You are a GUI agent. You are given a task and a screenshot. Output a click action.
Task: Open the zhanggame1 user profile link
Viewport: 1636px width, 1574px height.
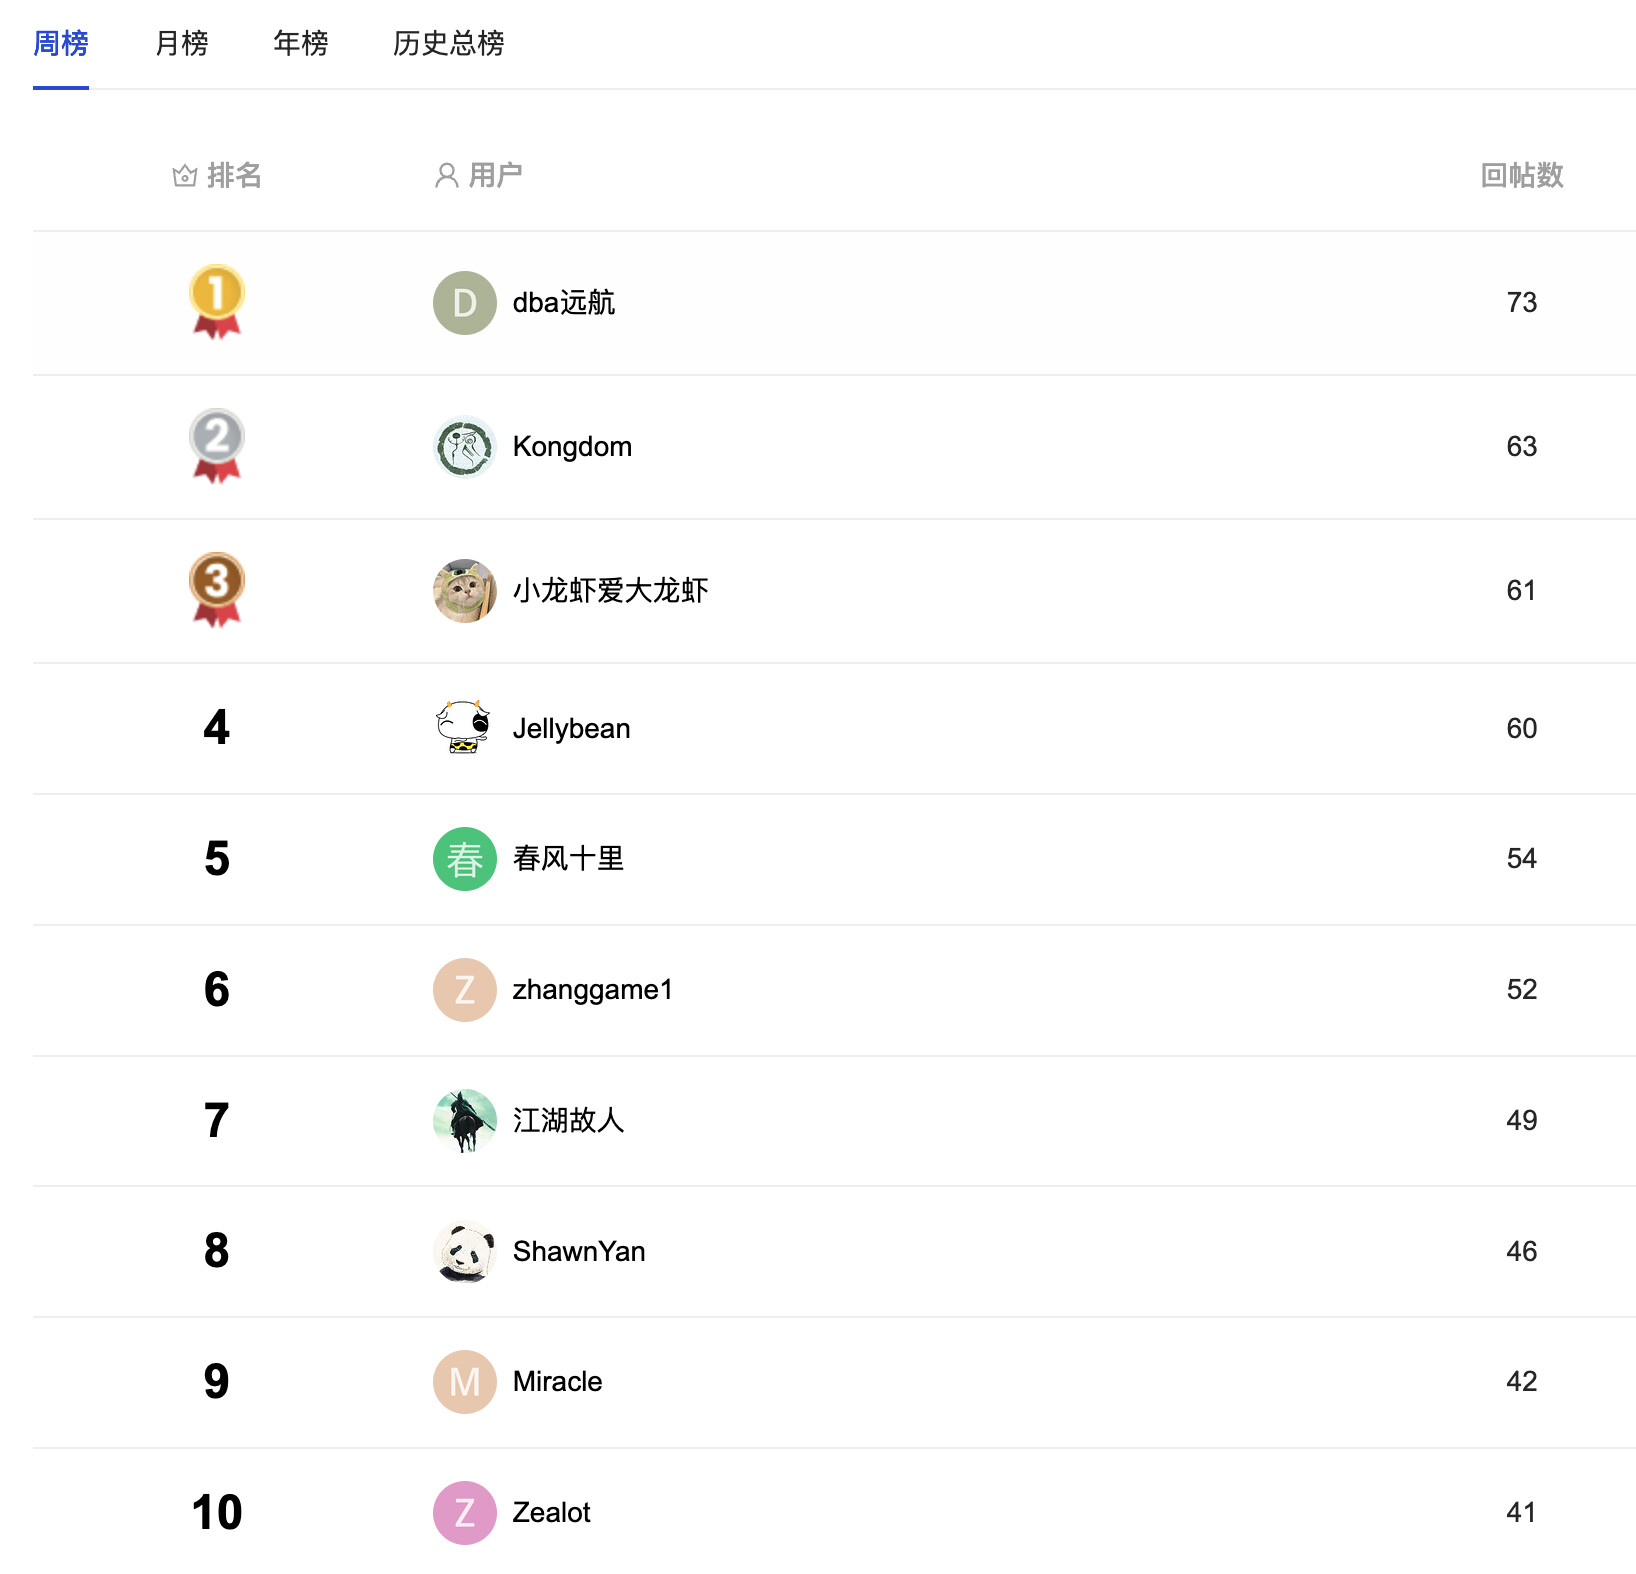(592, 990)
